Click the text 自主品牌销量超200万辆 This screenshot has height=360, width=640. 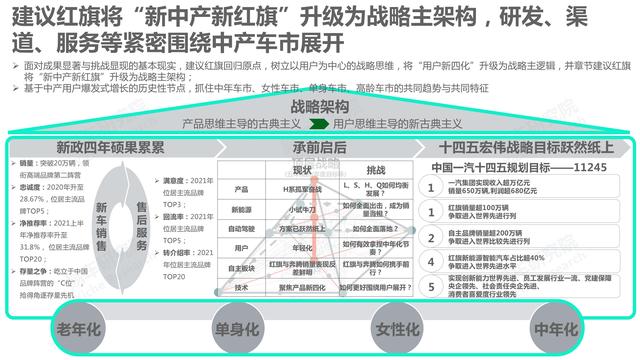(x=485, y=233)
